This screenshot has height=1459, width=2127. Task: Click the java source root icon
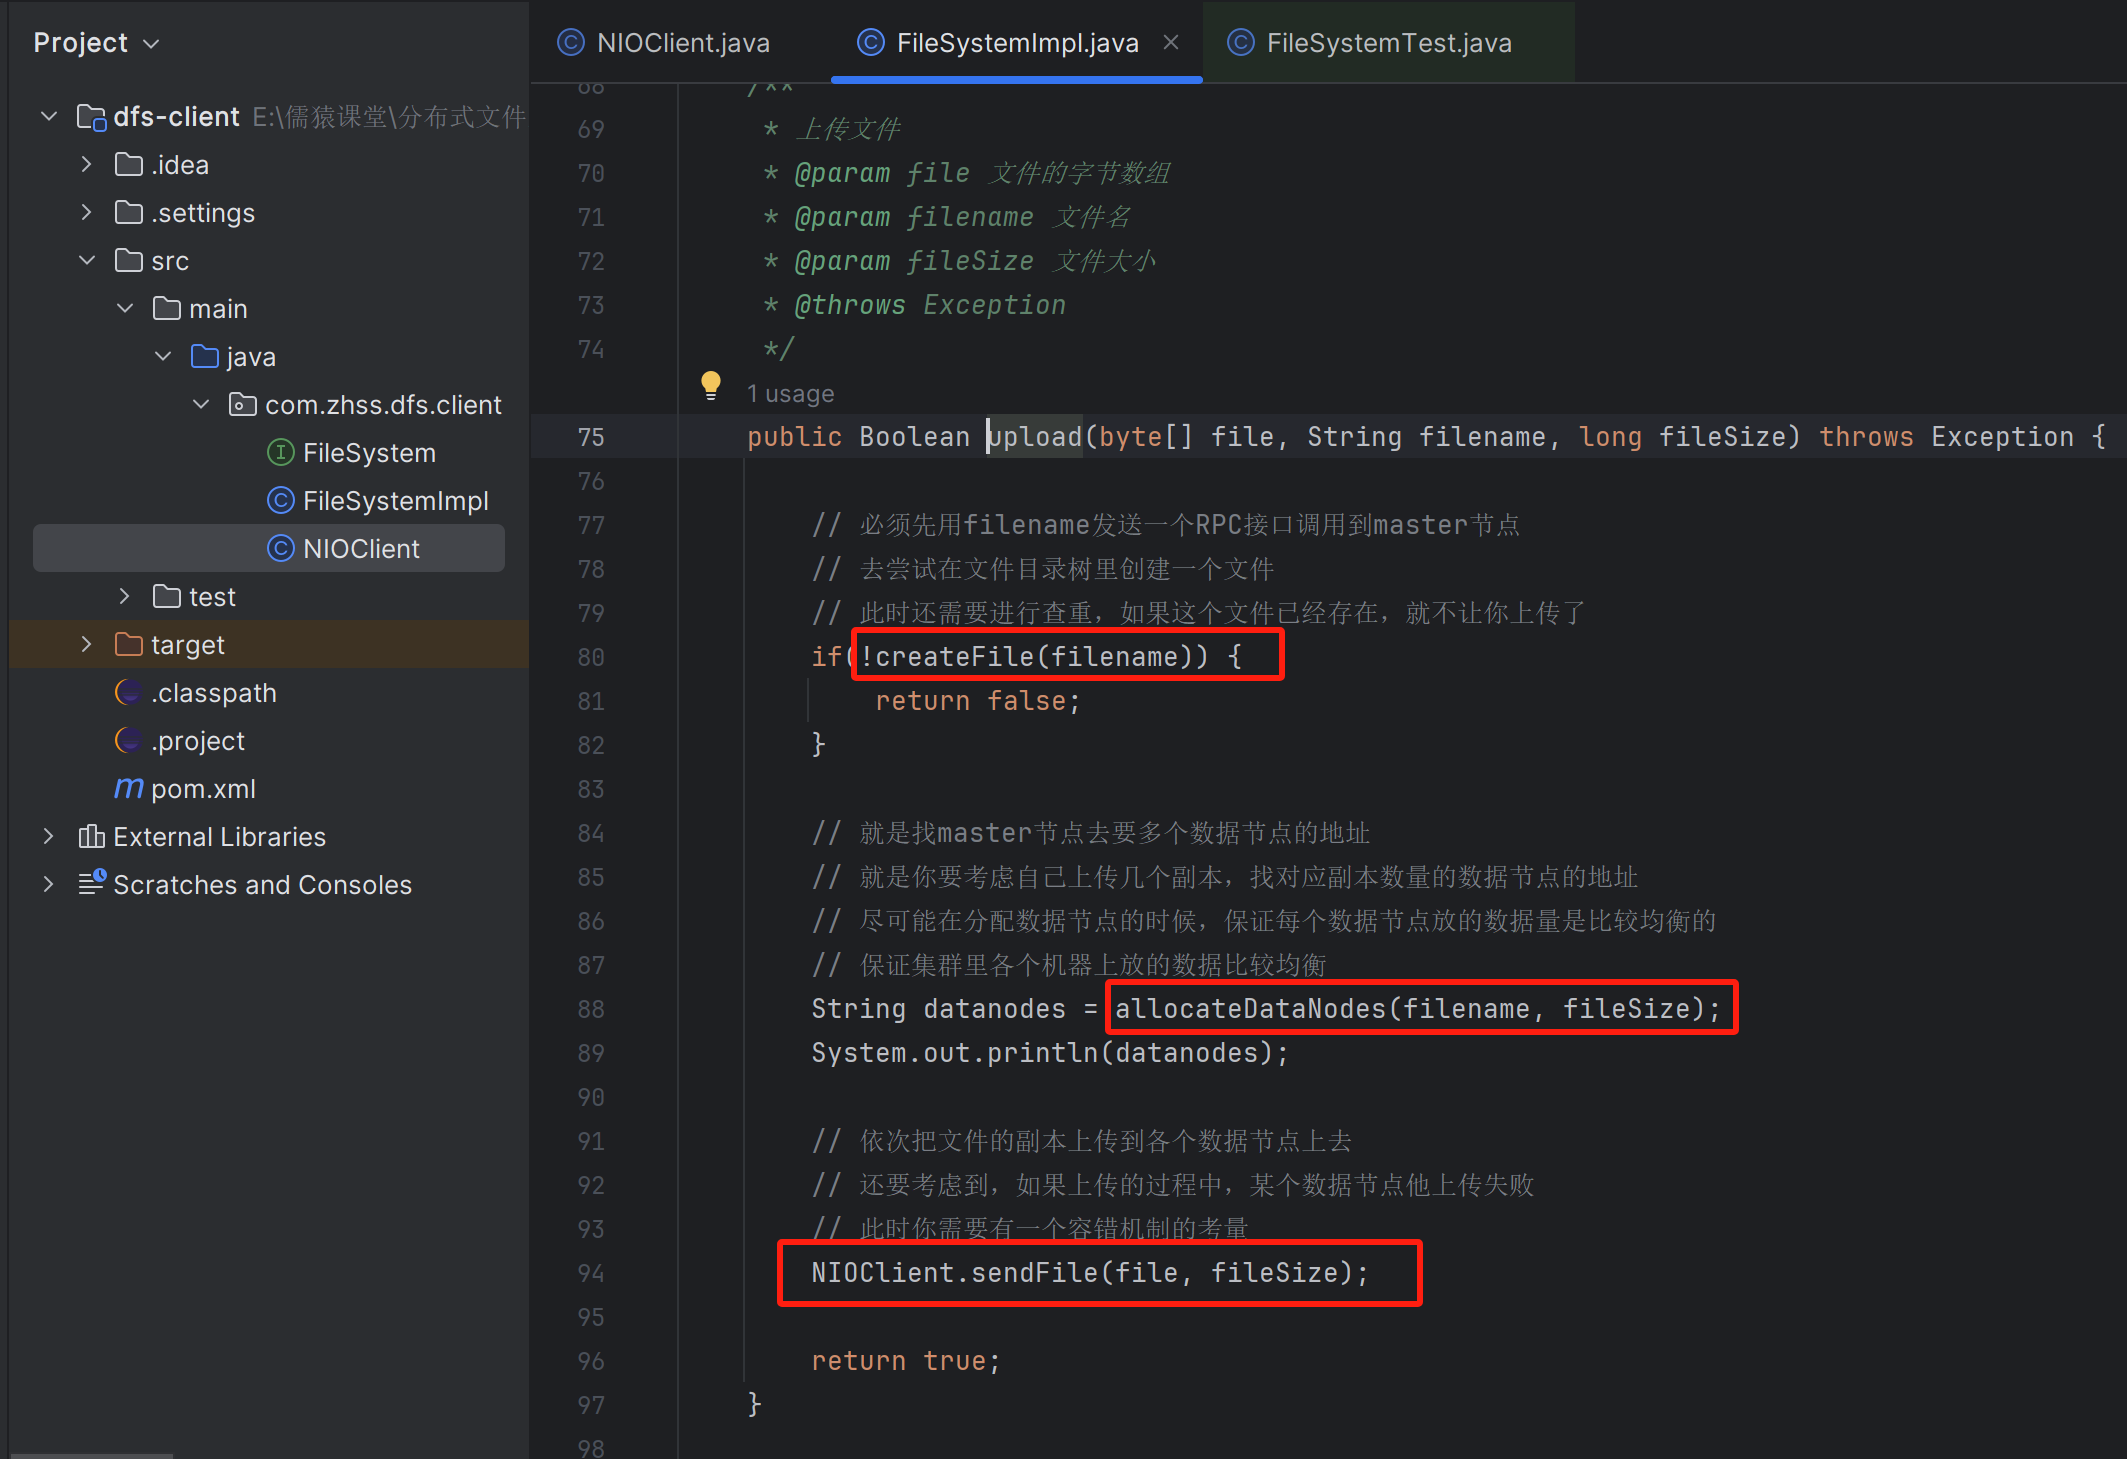click(205, 356)
